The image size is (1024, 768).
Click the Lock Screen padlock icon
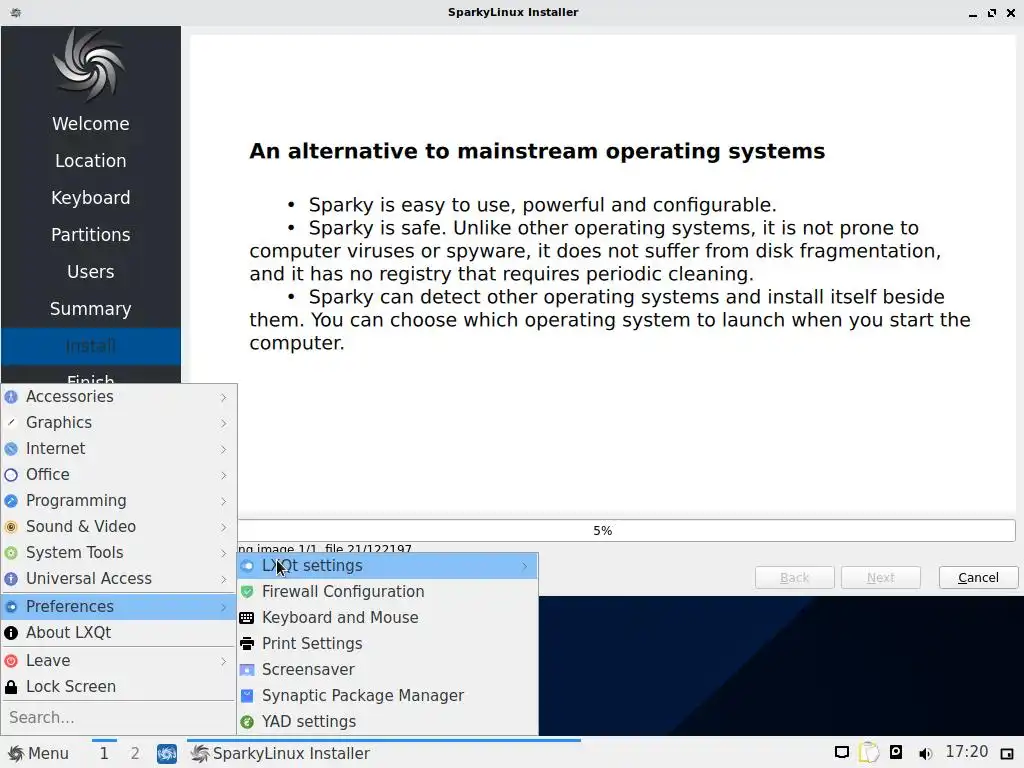(11, 687)
